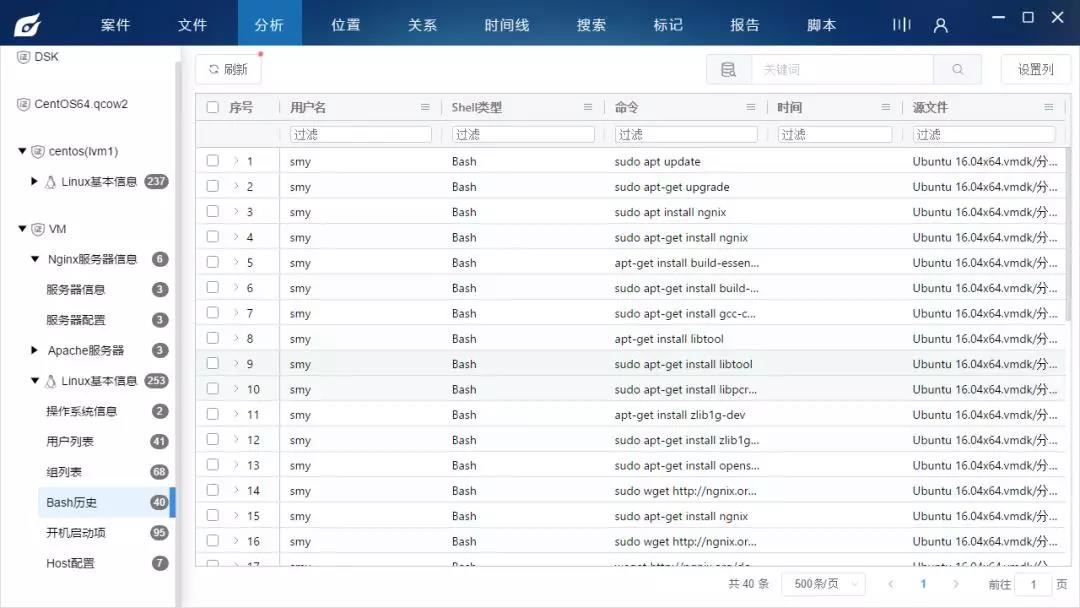Click inside the 关键词 search input field
The width and height of the screenshot is (1080, 608).
[x=840, y=69]
